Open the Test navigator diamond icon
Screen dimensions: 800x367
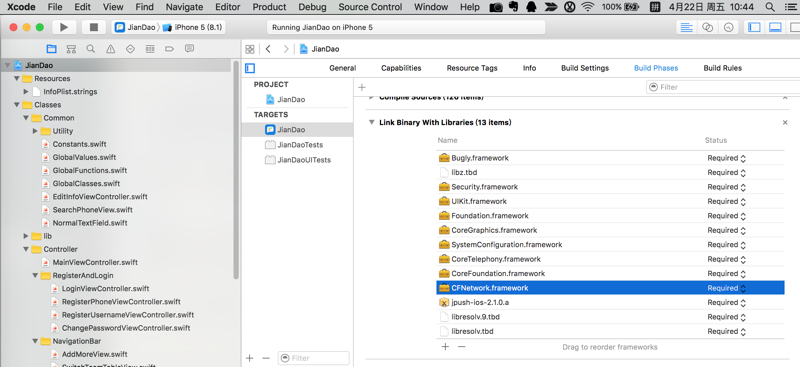130,49
